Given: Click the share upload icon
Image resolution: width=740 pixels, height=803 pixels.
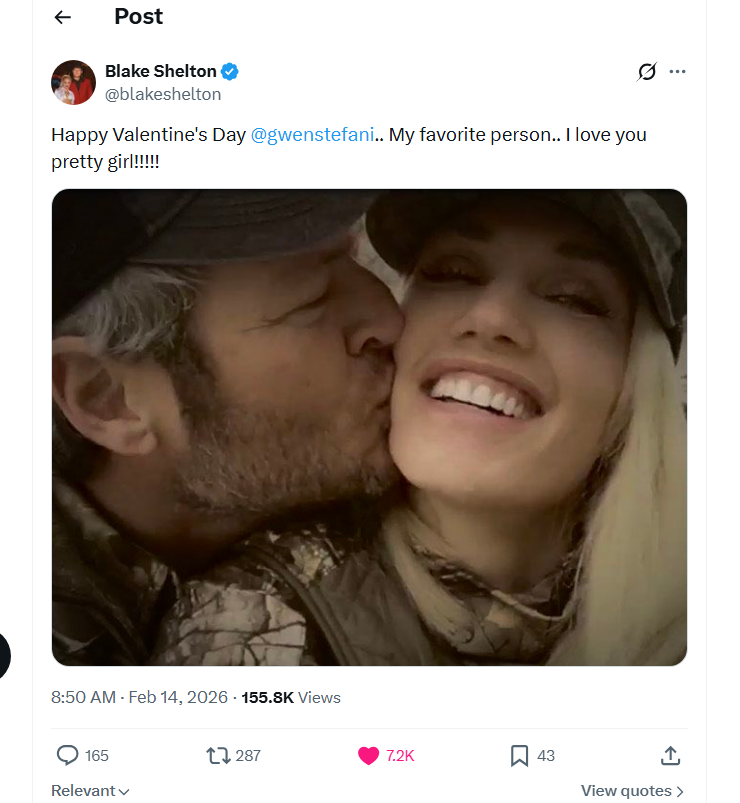Looking at the screenshot, I should point(670,755).
